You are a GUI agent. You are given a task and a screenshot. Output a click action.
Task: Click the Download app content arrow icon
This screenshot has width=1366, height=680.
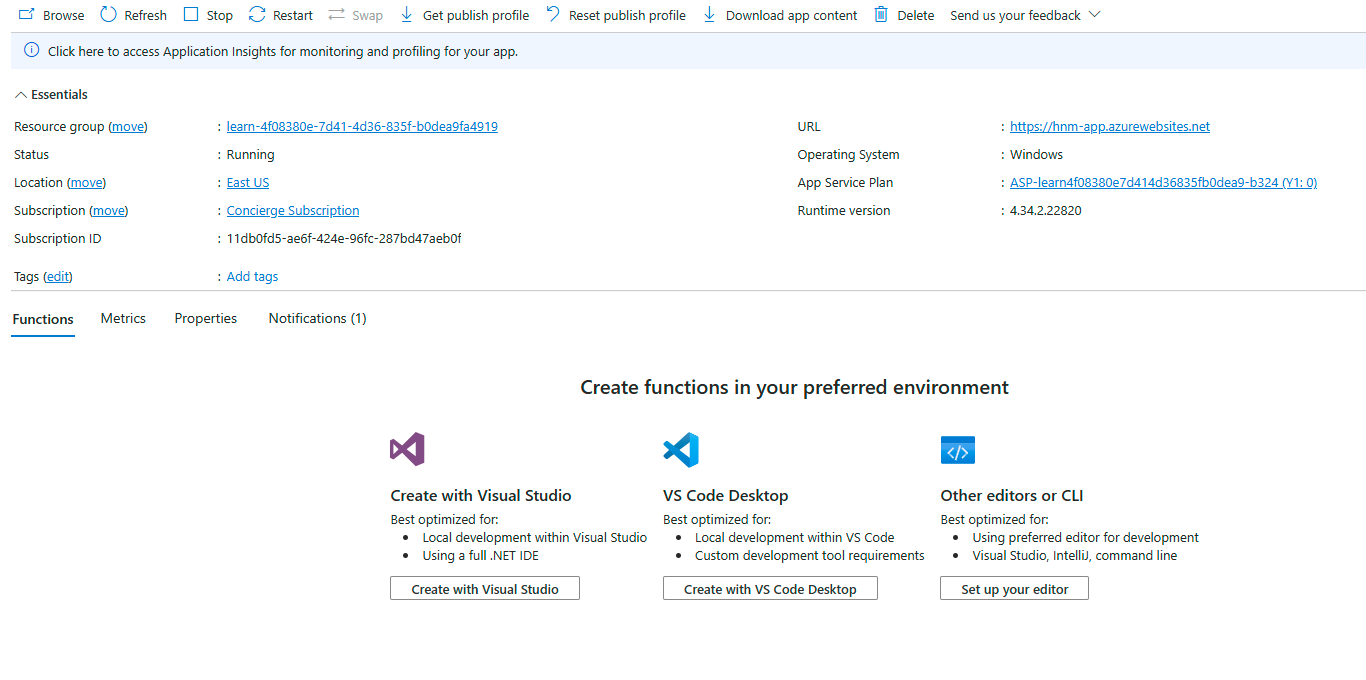click(x=709, y=14)
